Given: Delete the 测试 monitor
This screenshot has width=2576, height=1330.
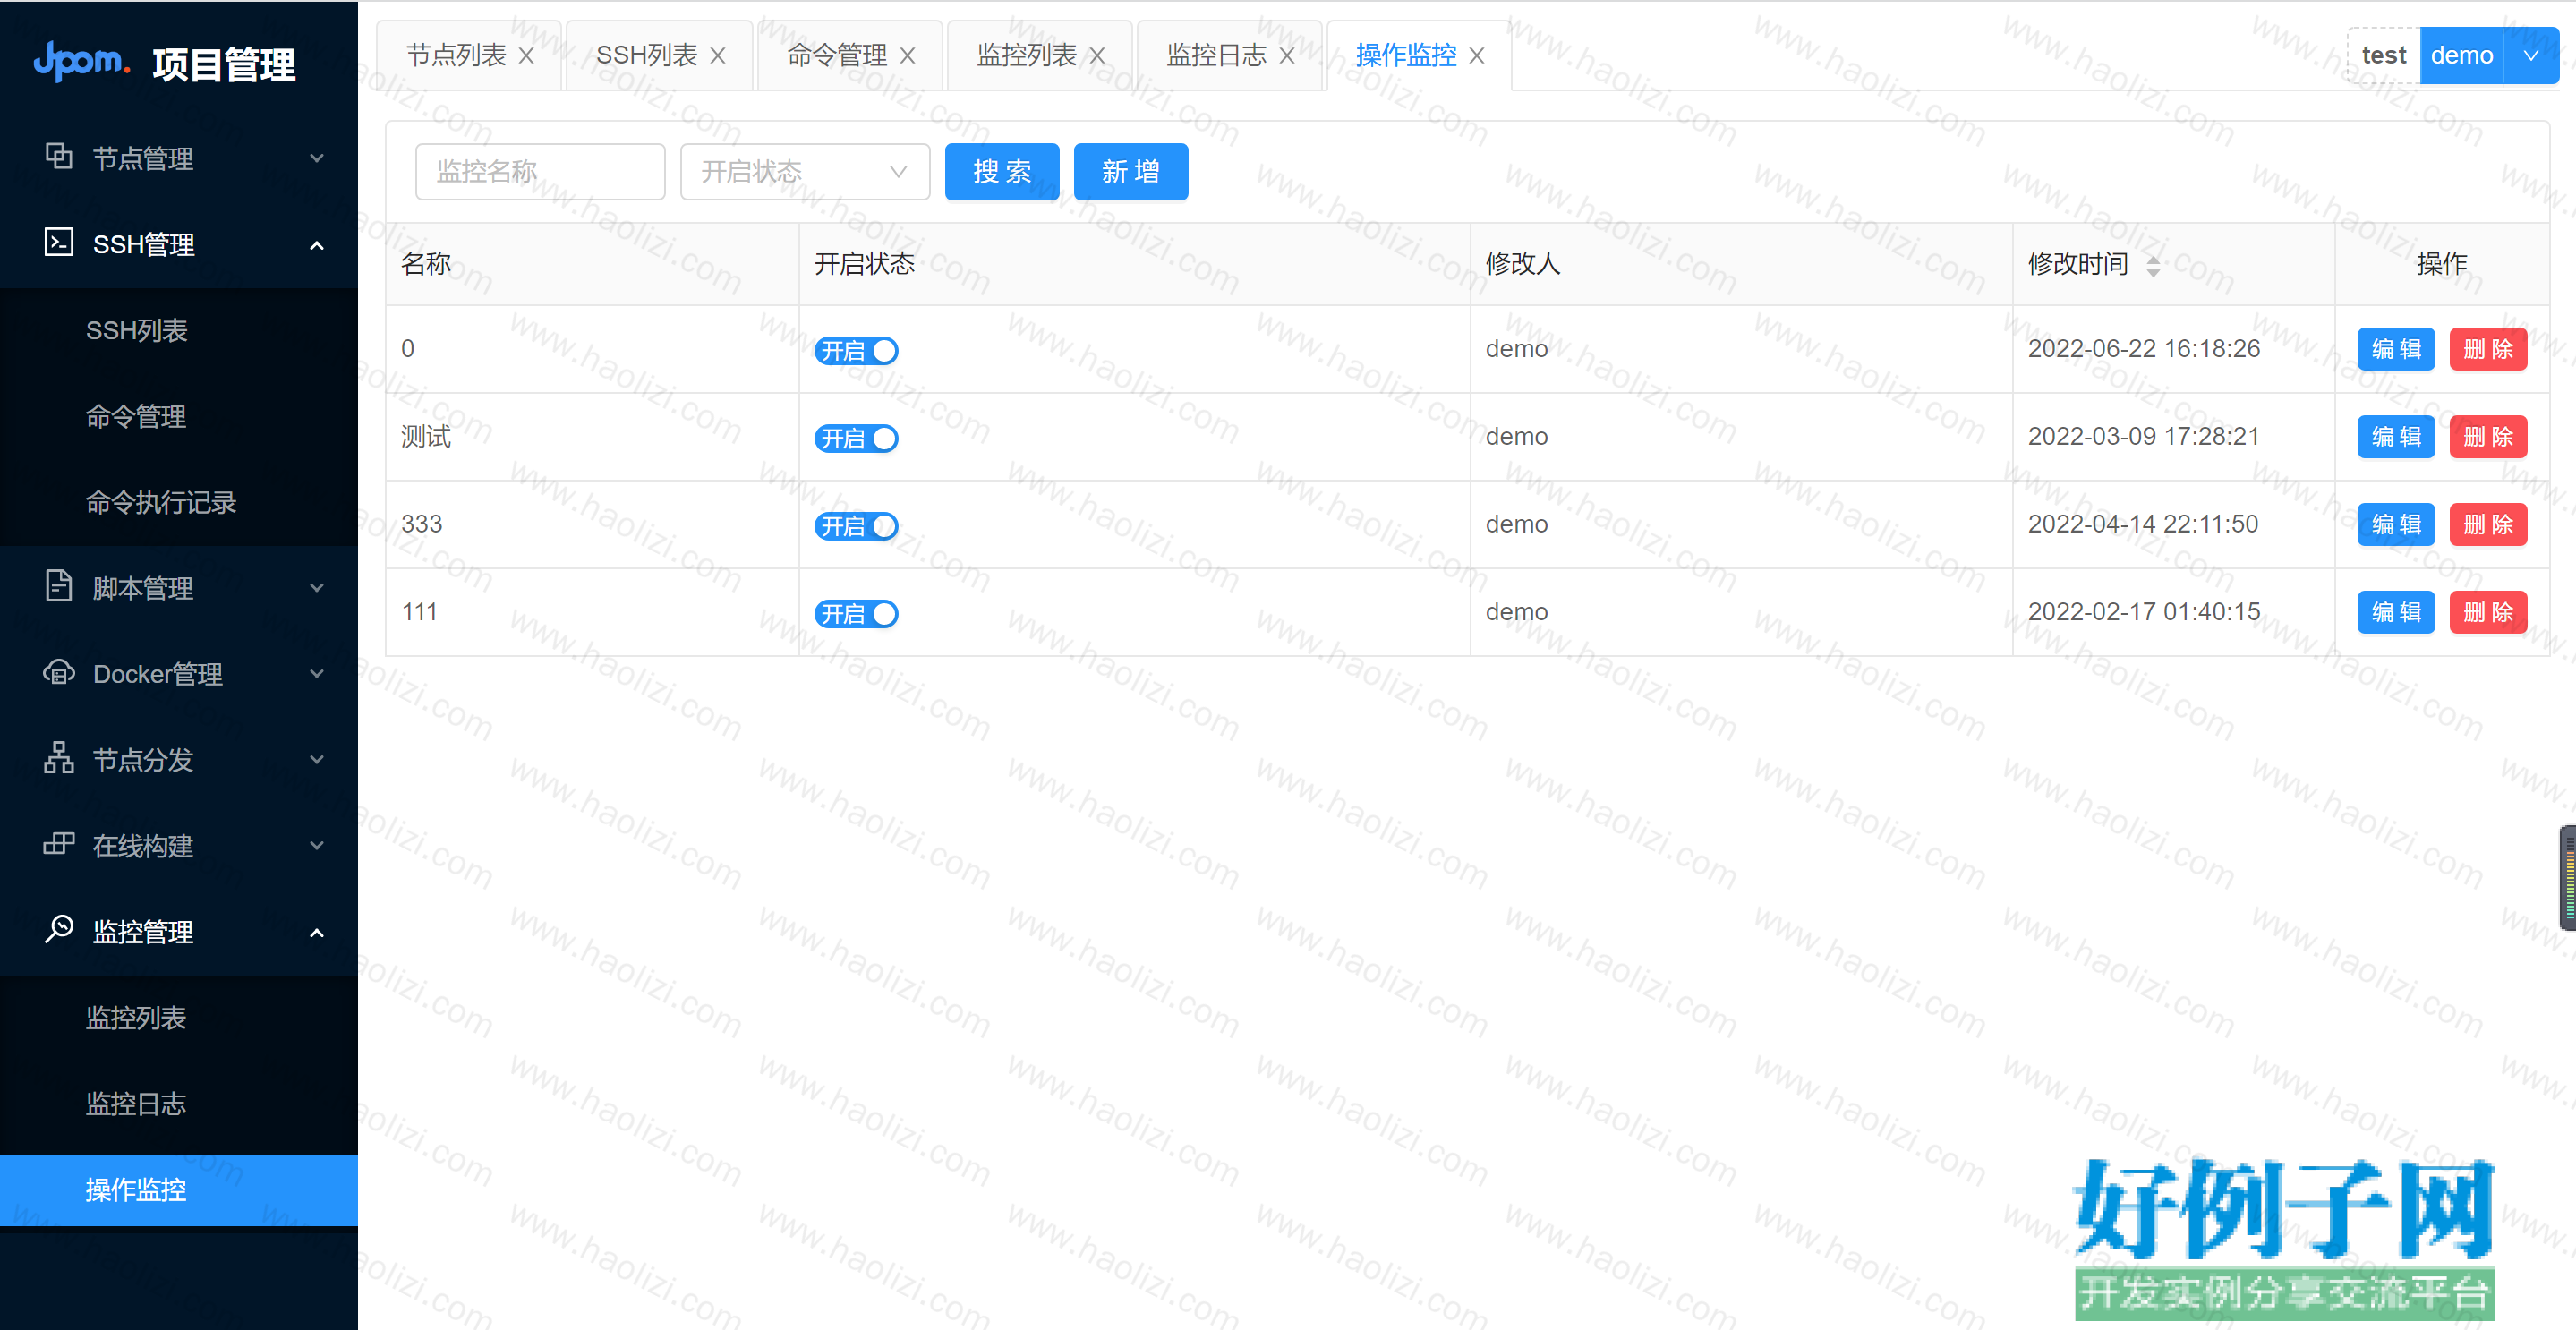Looking at the screenshot, I should [x=2488, y=437].
